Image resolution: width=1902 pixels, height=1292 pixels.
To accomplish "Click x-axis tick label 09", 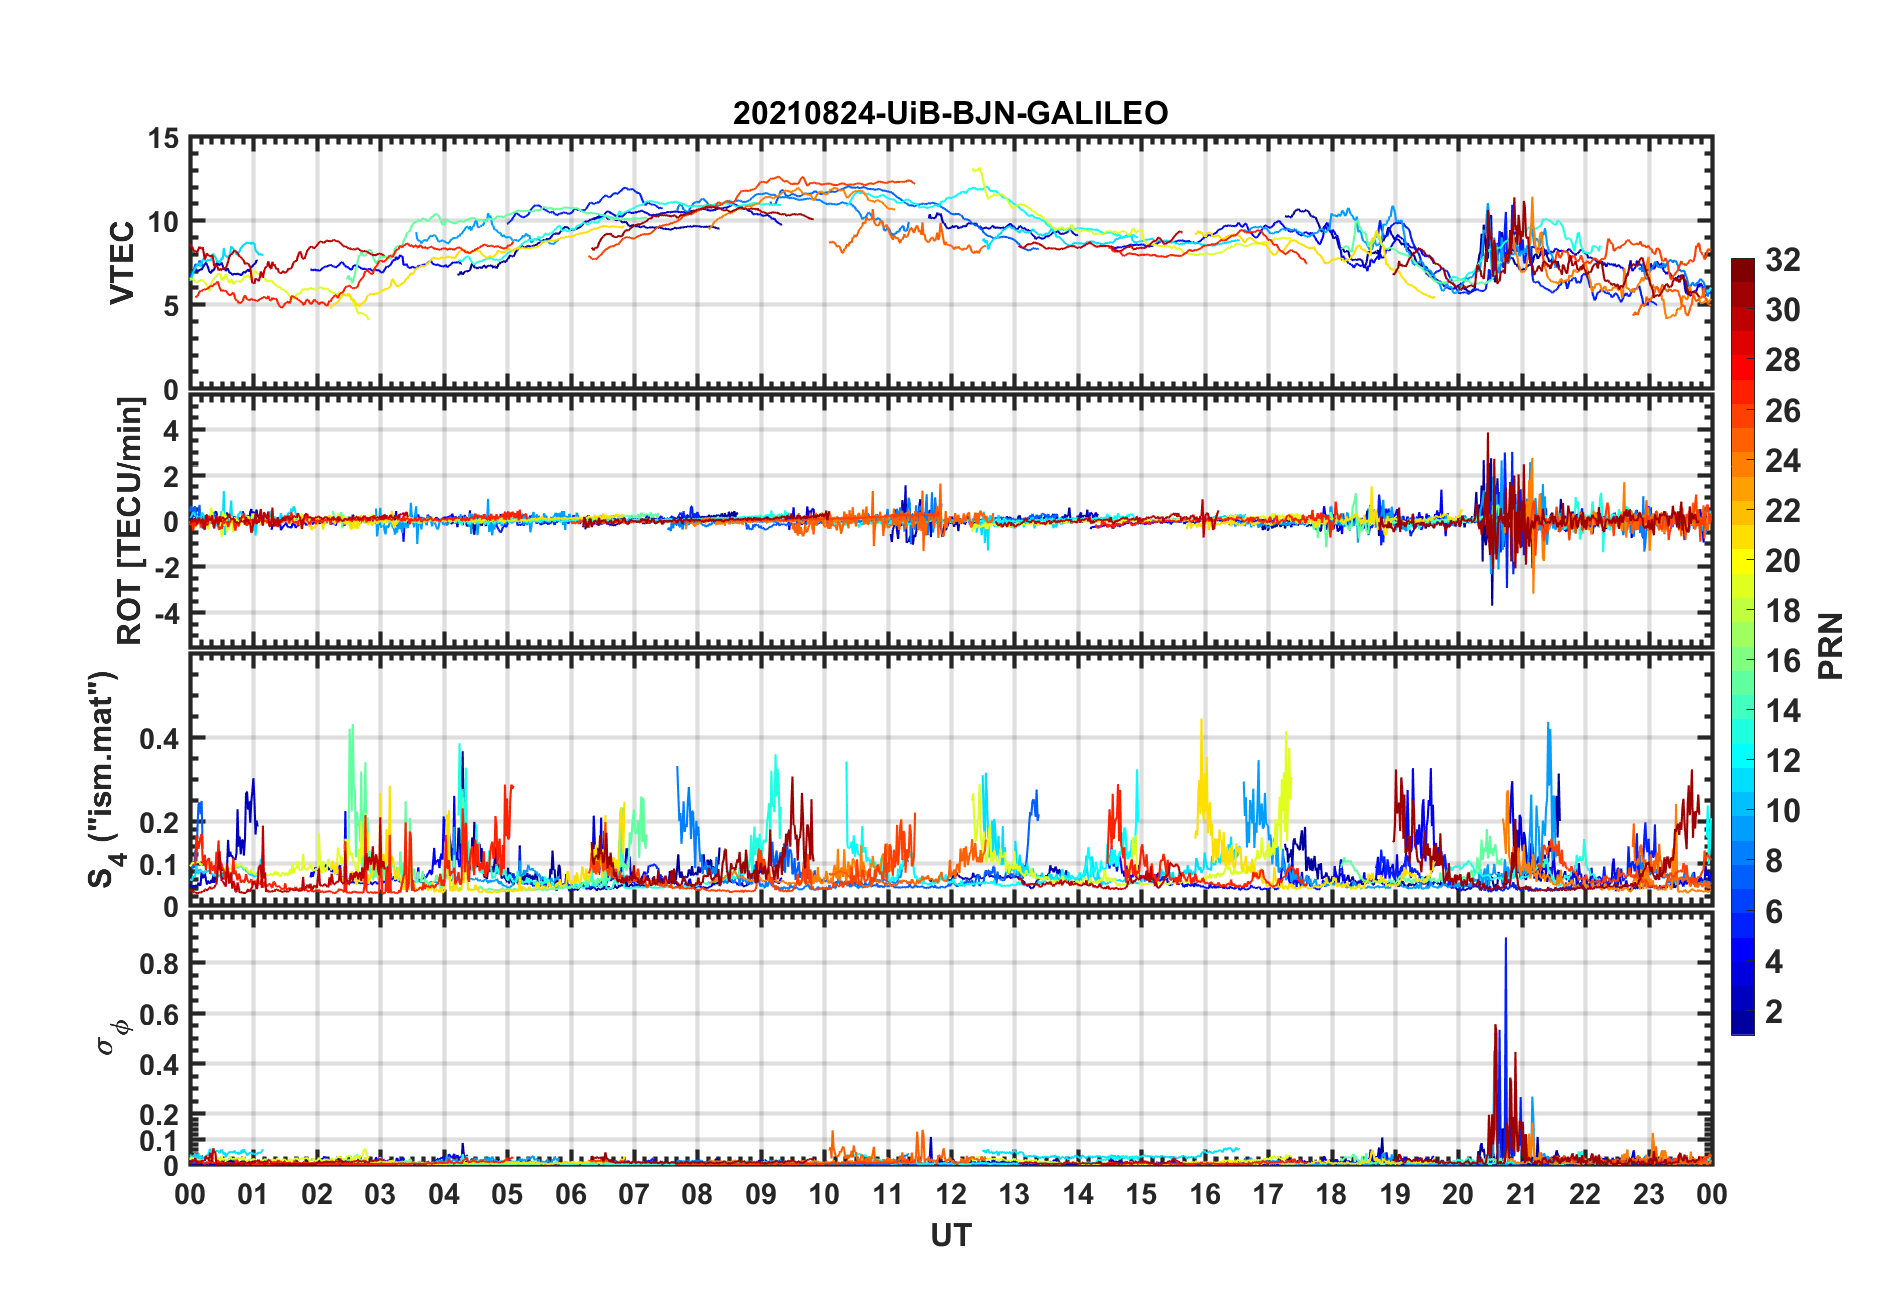I will [761, 1194].
